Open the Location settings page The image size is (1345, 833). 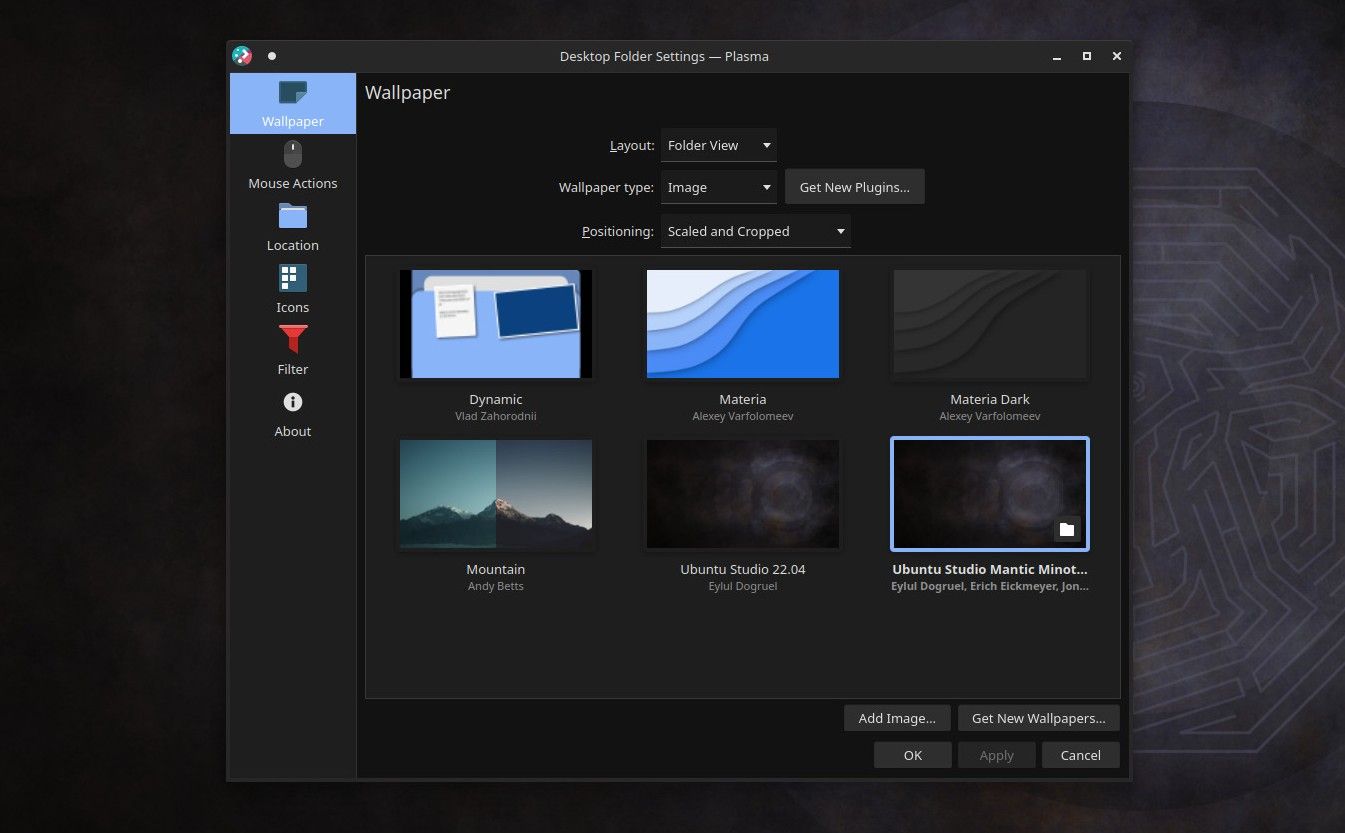tap(292, 227)
